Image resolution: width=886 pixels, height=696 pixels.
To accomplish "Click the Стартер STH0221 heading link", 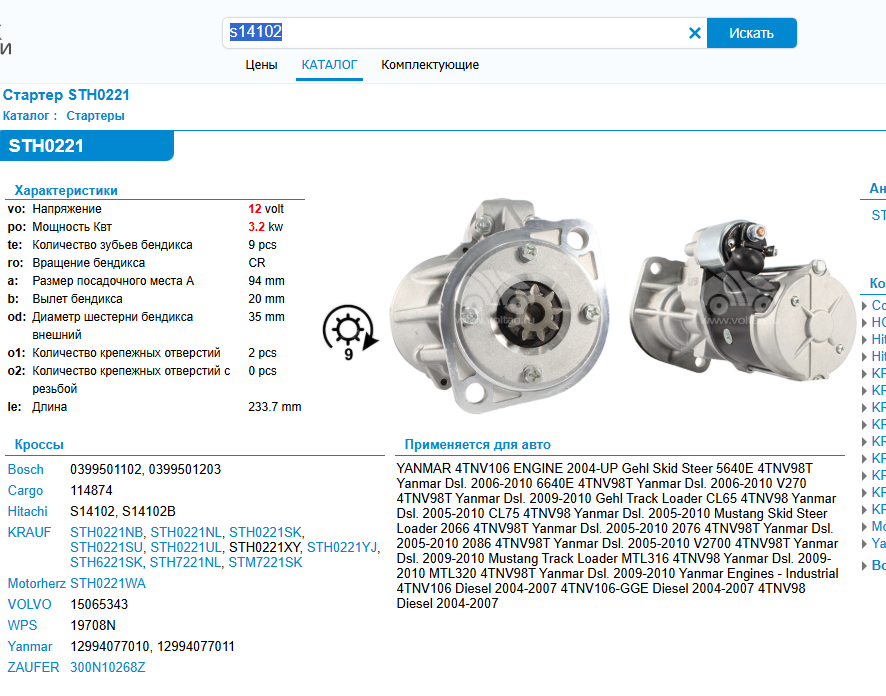I will tap(66, 95).
